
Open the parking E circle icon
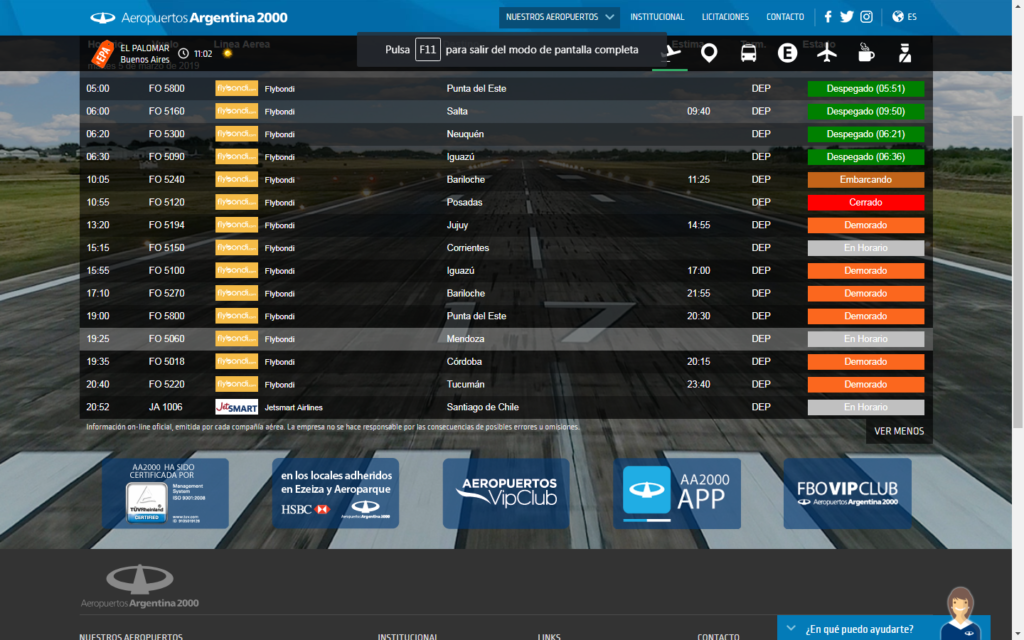(x=788, y=53)
